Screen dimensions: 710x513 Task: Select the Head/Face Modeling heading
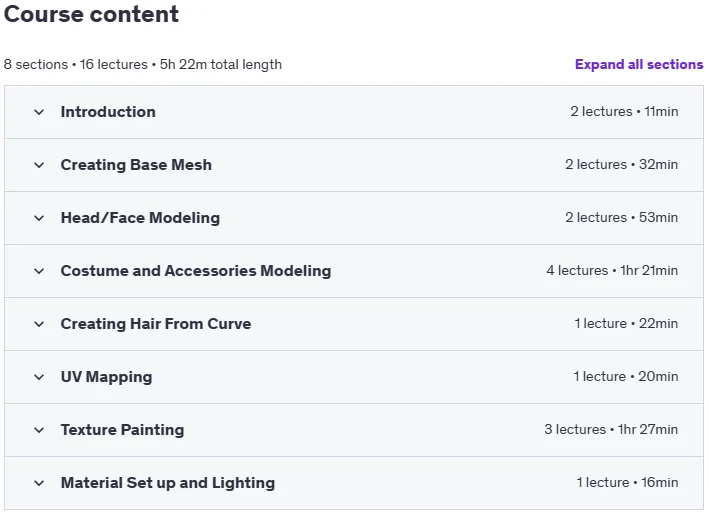click(x=140, y=218)
